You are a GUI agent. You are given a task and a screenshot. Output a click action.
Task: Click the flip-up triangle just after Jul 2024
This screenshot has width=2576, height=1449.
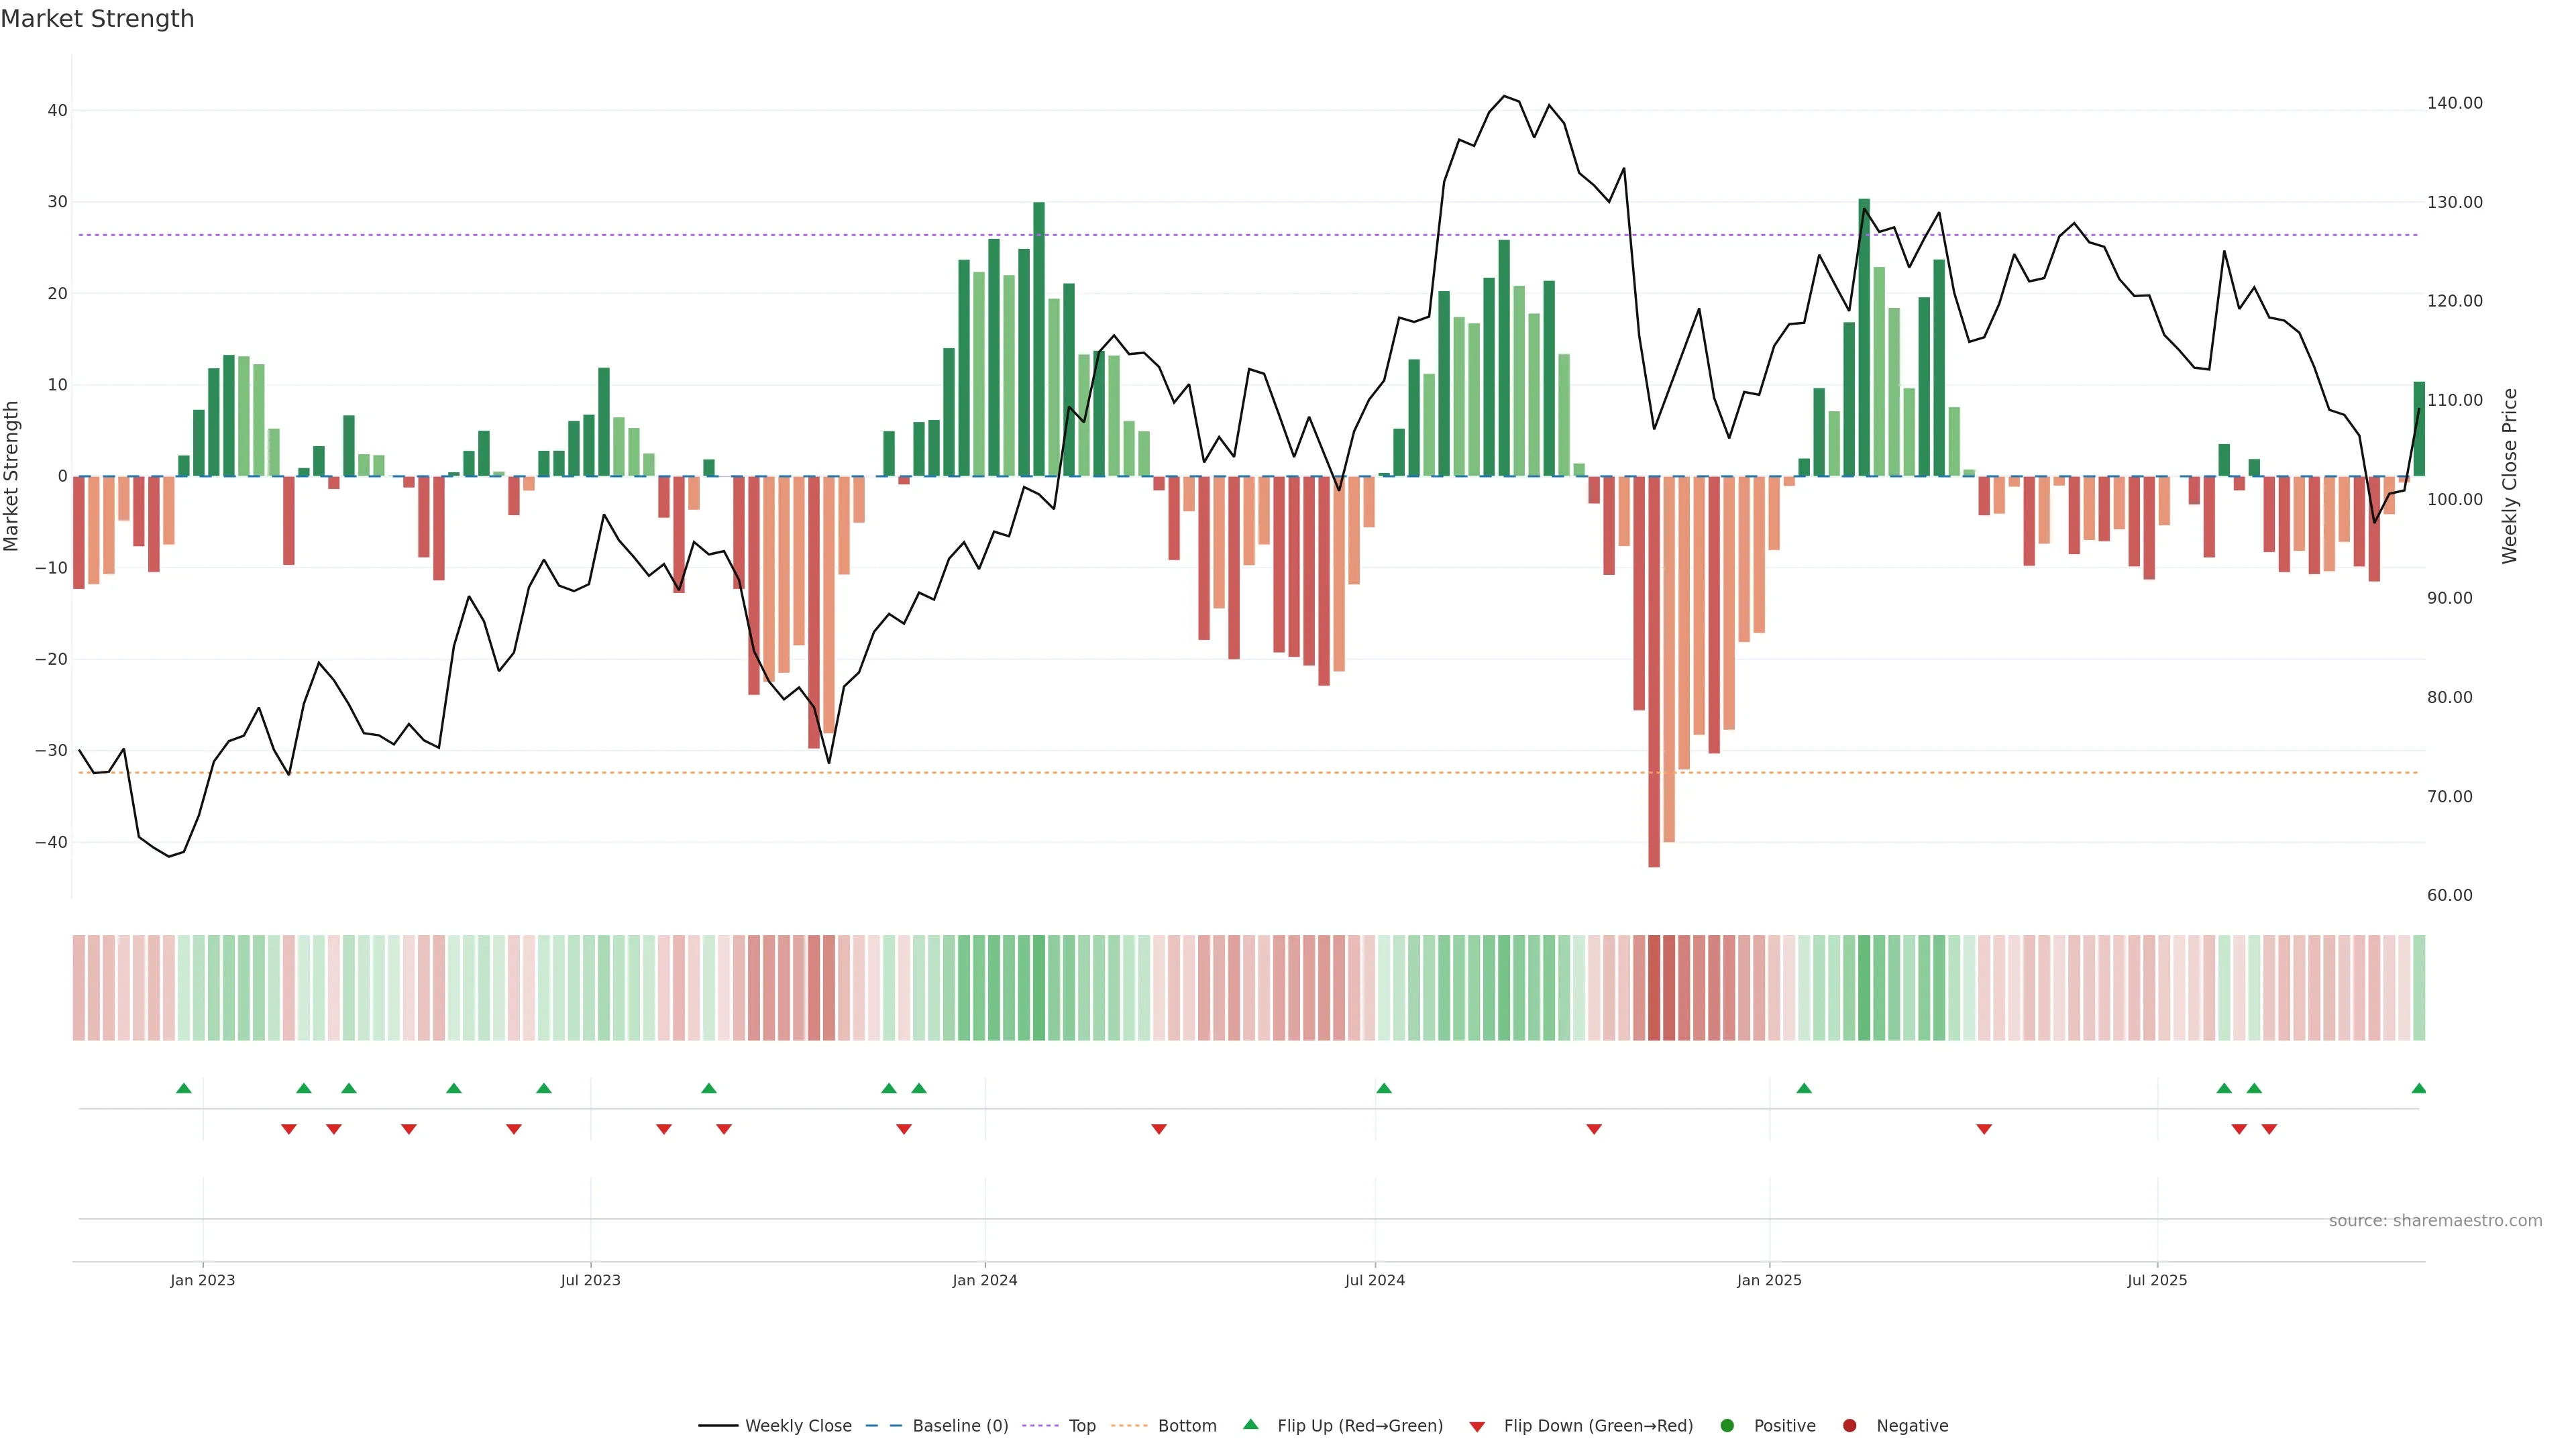point(1384,1088)
